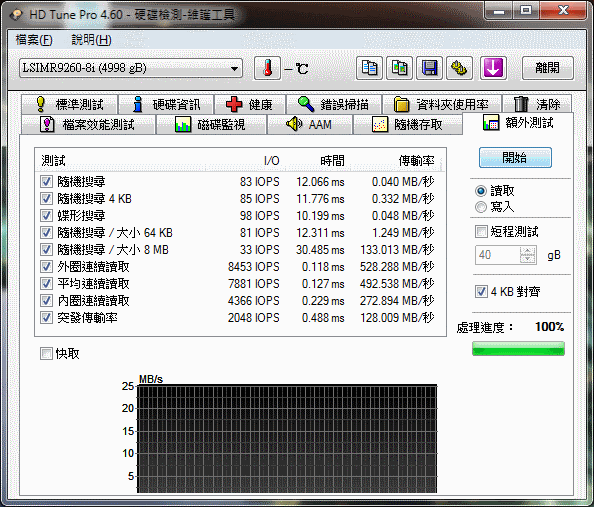Click the thermometer temperature icon
This screenshot has width=594, height=507.
[267, 68]
